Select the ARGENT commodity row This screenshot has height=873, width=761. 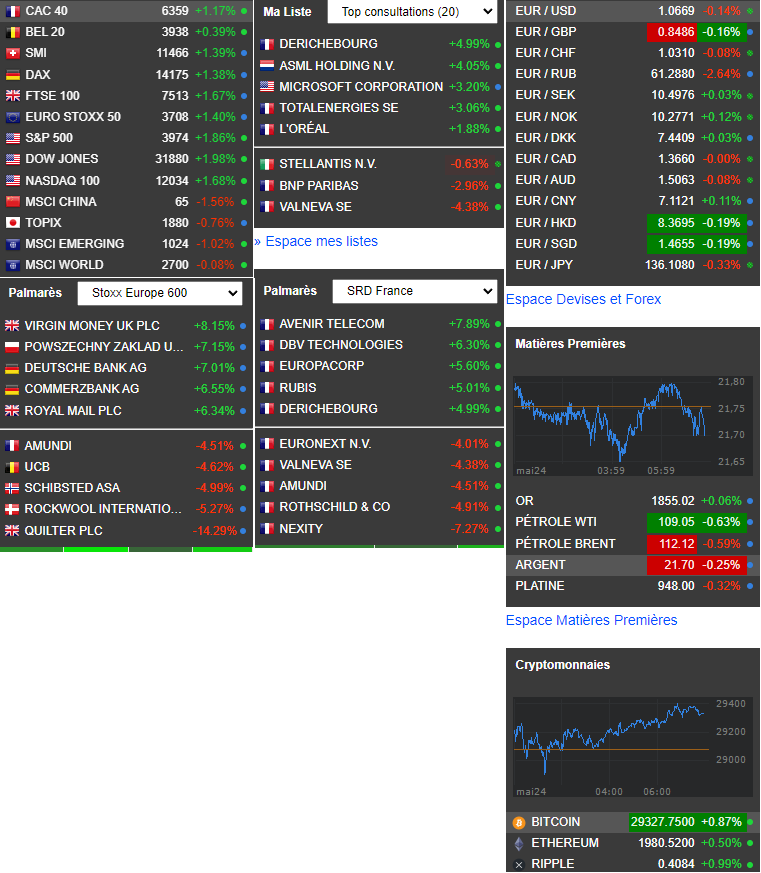(540, 565)
